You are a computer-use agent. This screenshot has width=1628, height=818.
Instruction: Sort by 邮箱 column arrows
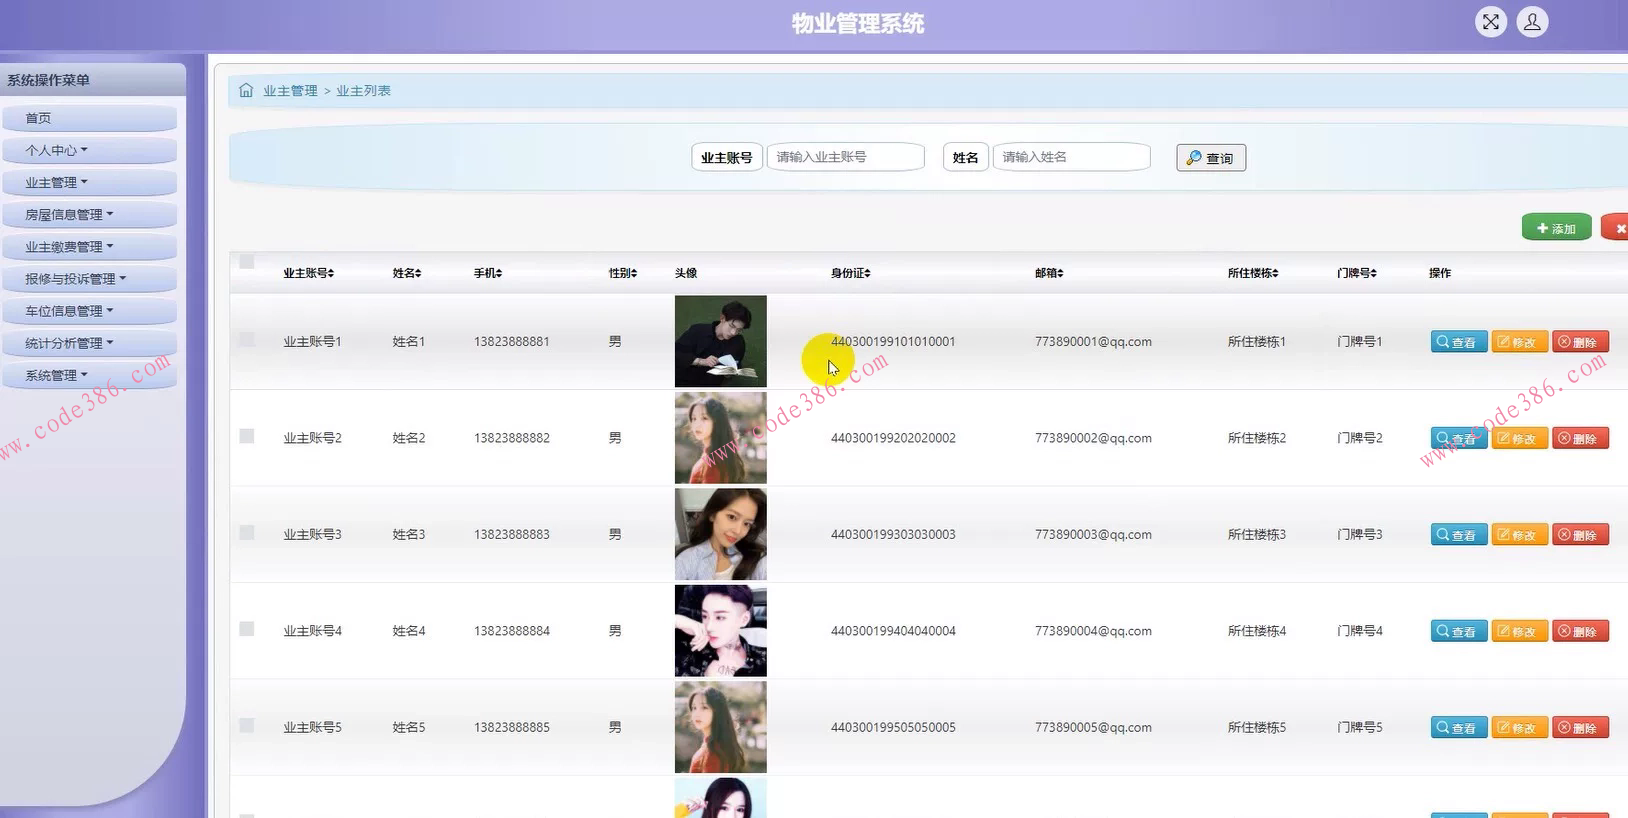click(1060, 273)
